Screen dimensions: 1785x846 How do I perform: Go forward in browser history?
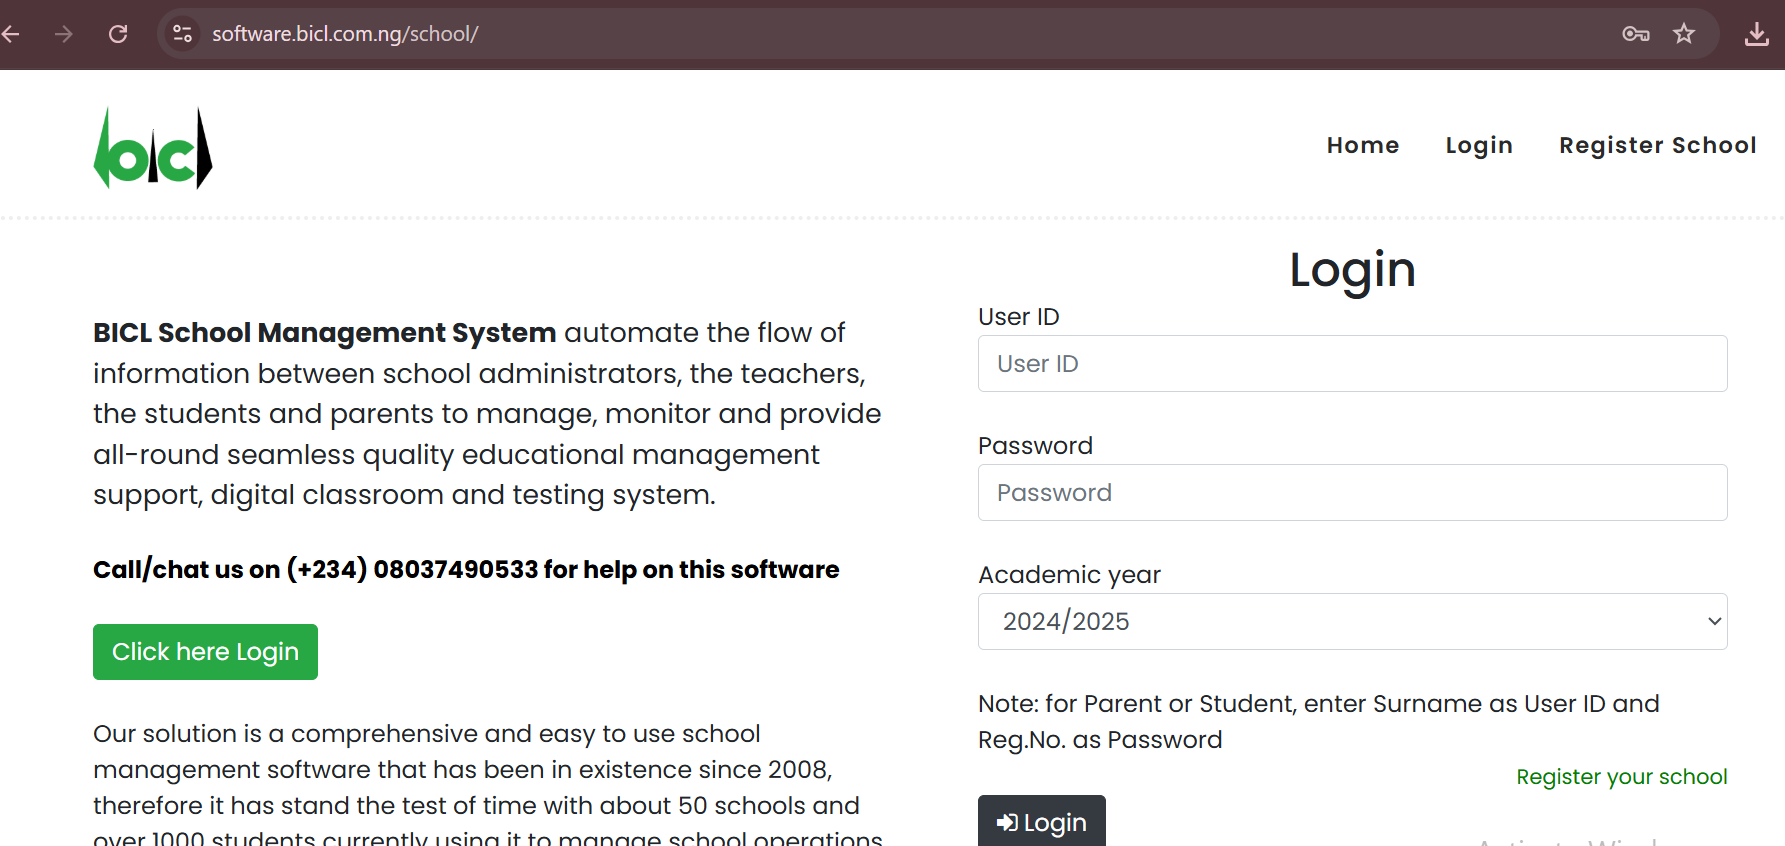pos(64,34)
